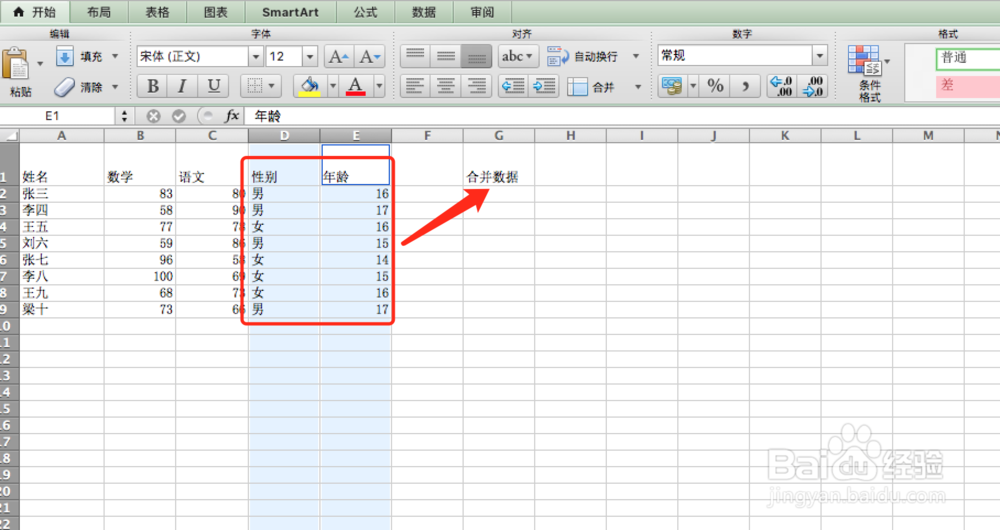Switch to the SmartArt tab
Image resolution: width=1000 pixels, height=530 pixels.
point(290,12)
